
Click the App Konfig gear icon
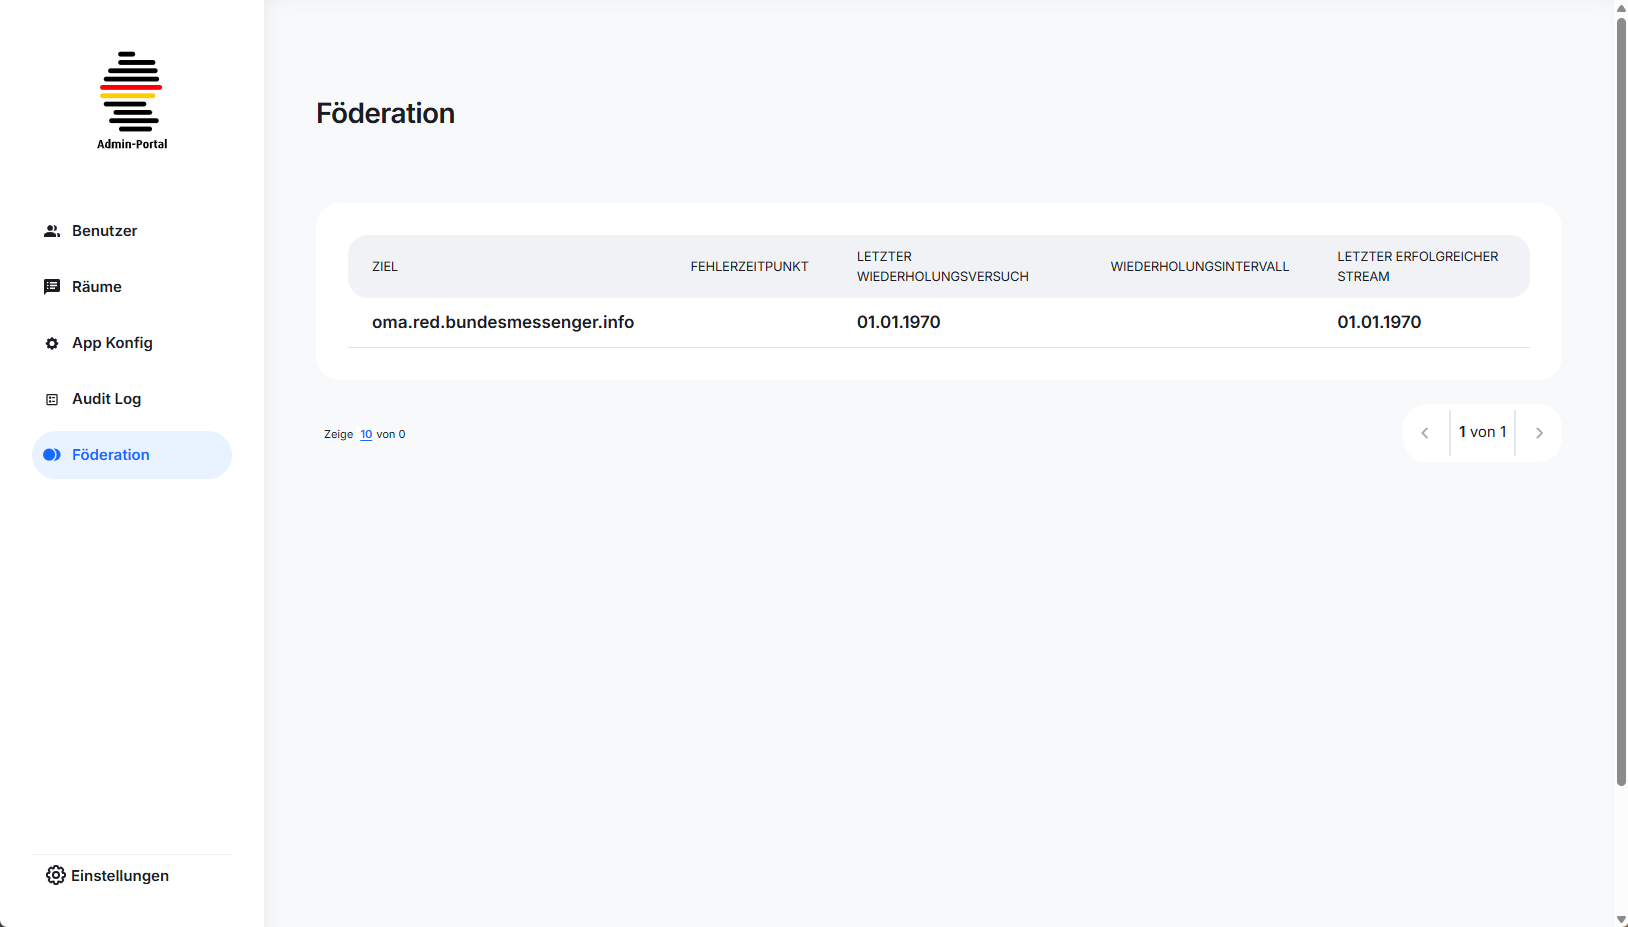(52, 343)
